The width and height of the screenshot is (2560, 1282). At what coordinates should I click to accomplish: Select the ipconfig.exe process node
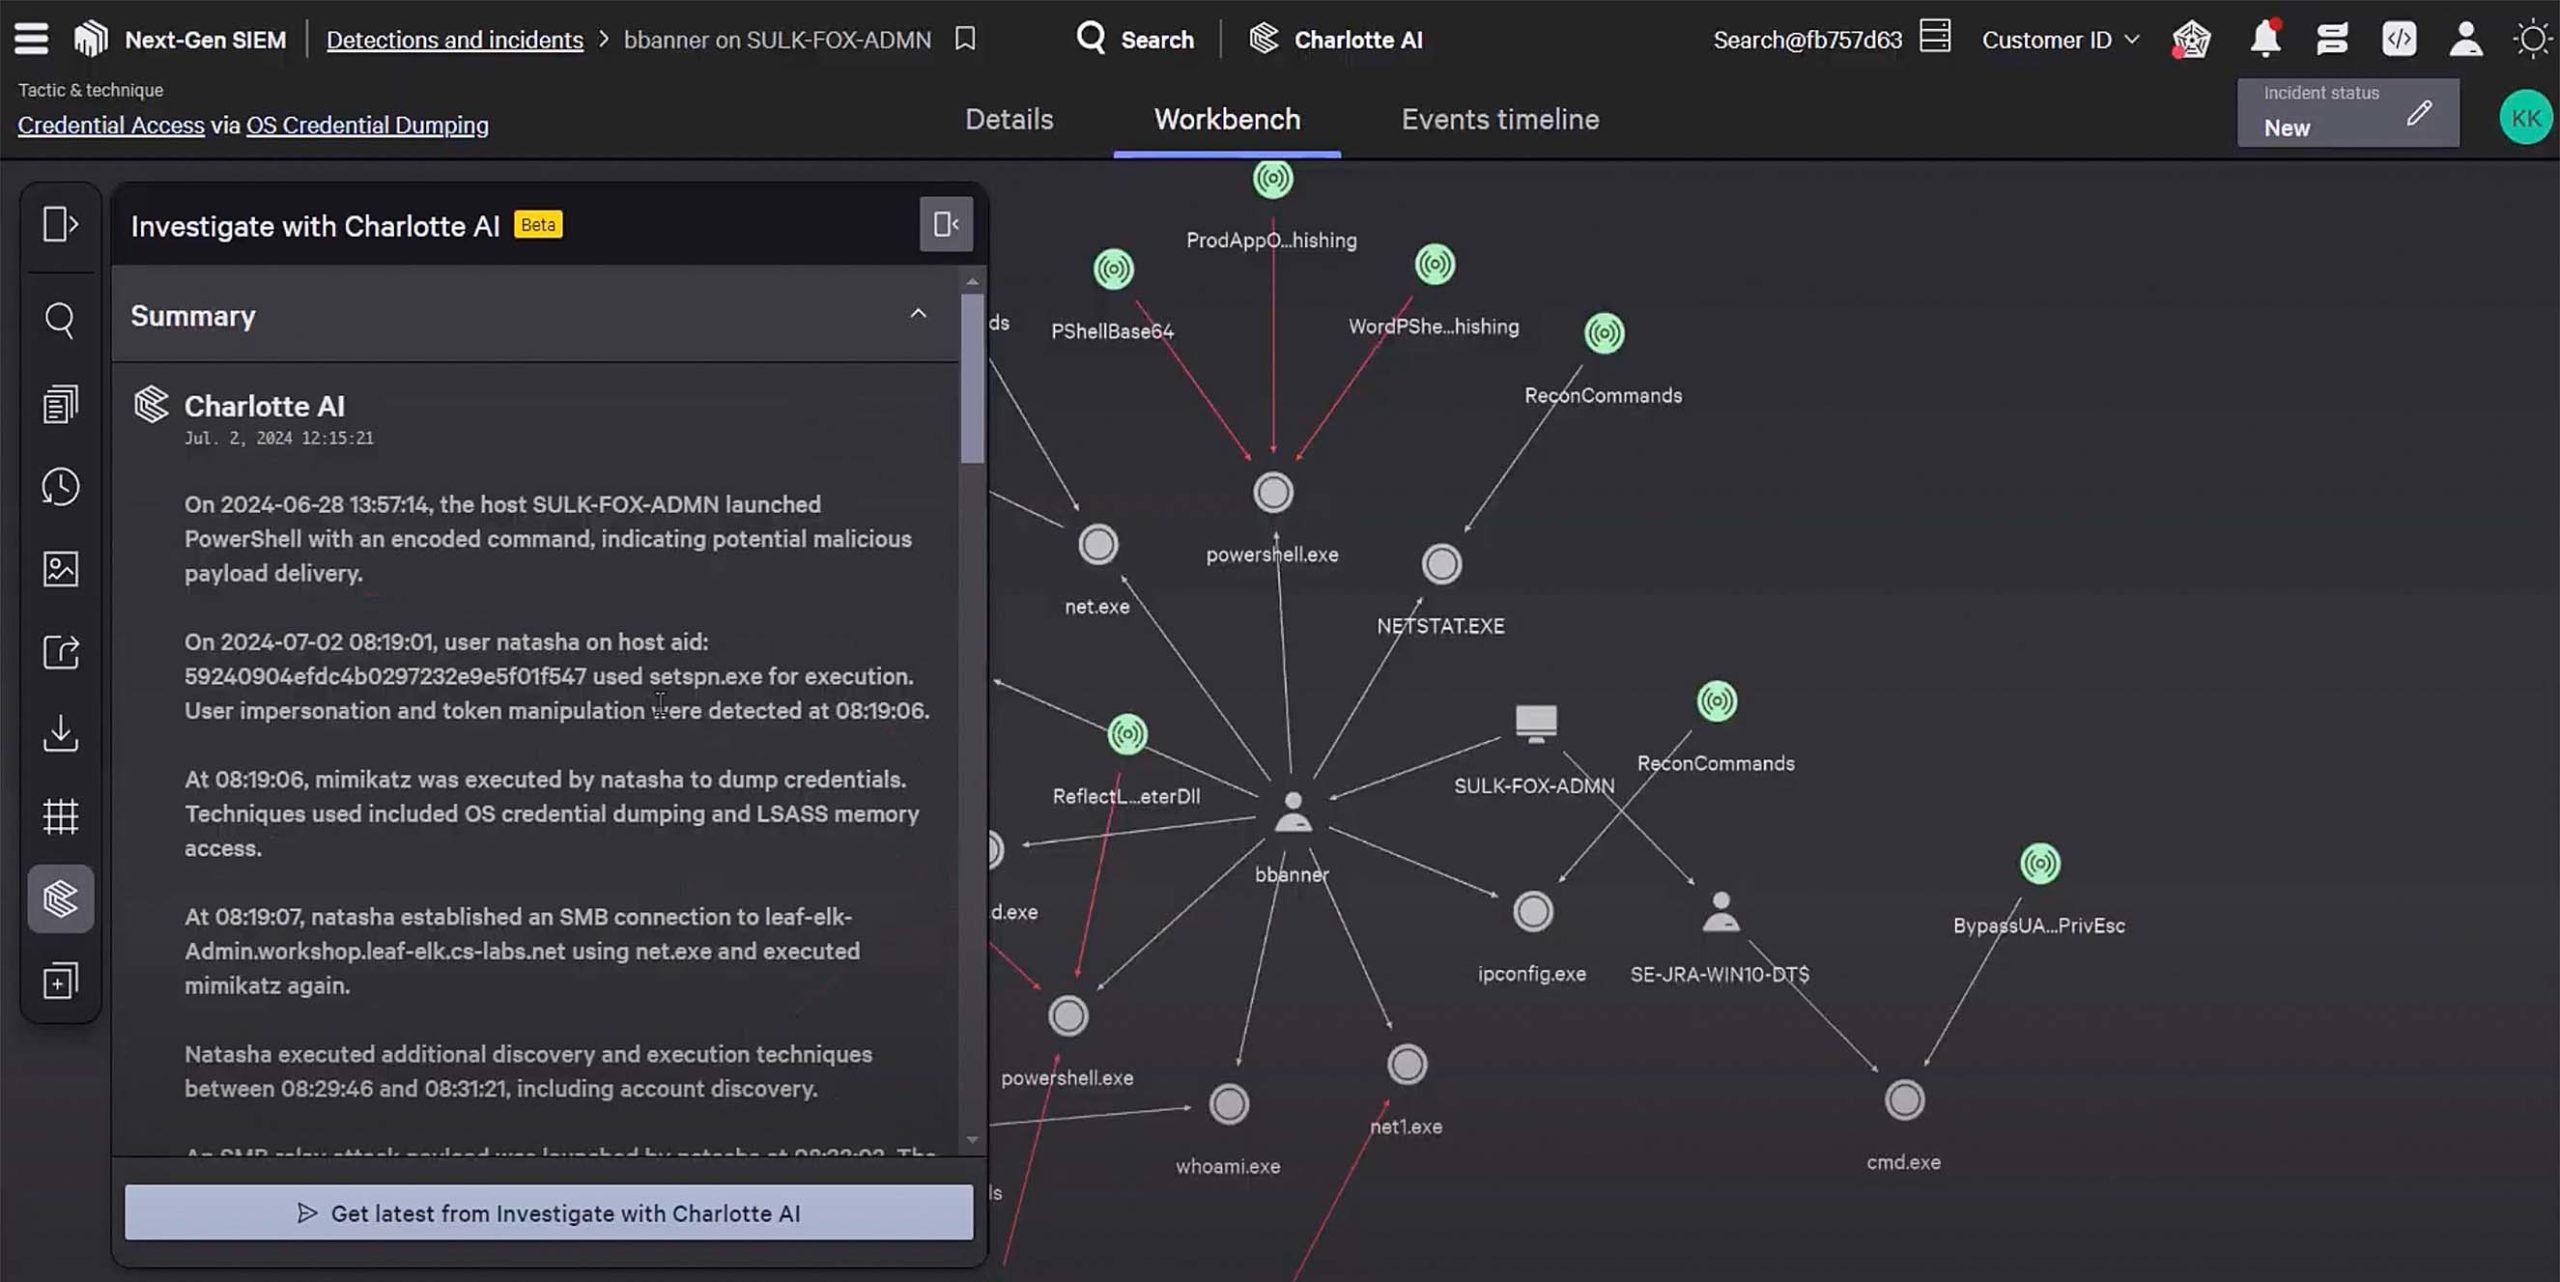(x=1532, y=912)
